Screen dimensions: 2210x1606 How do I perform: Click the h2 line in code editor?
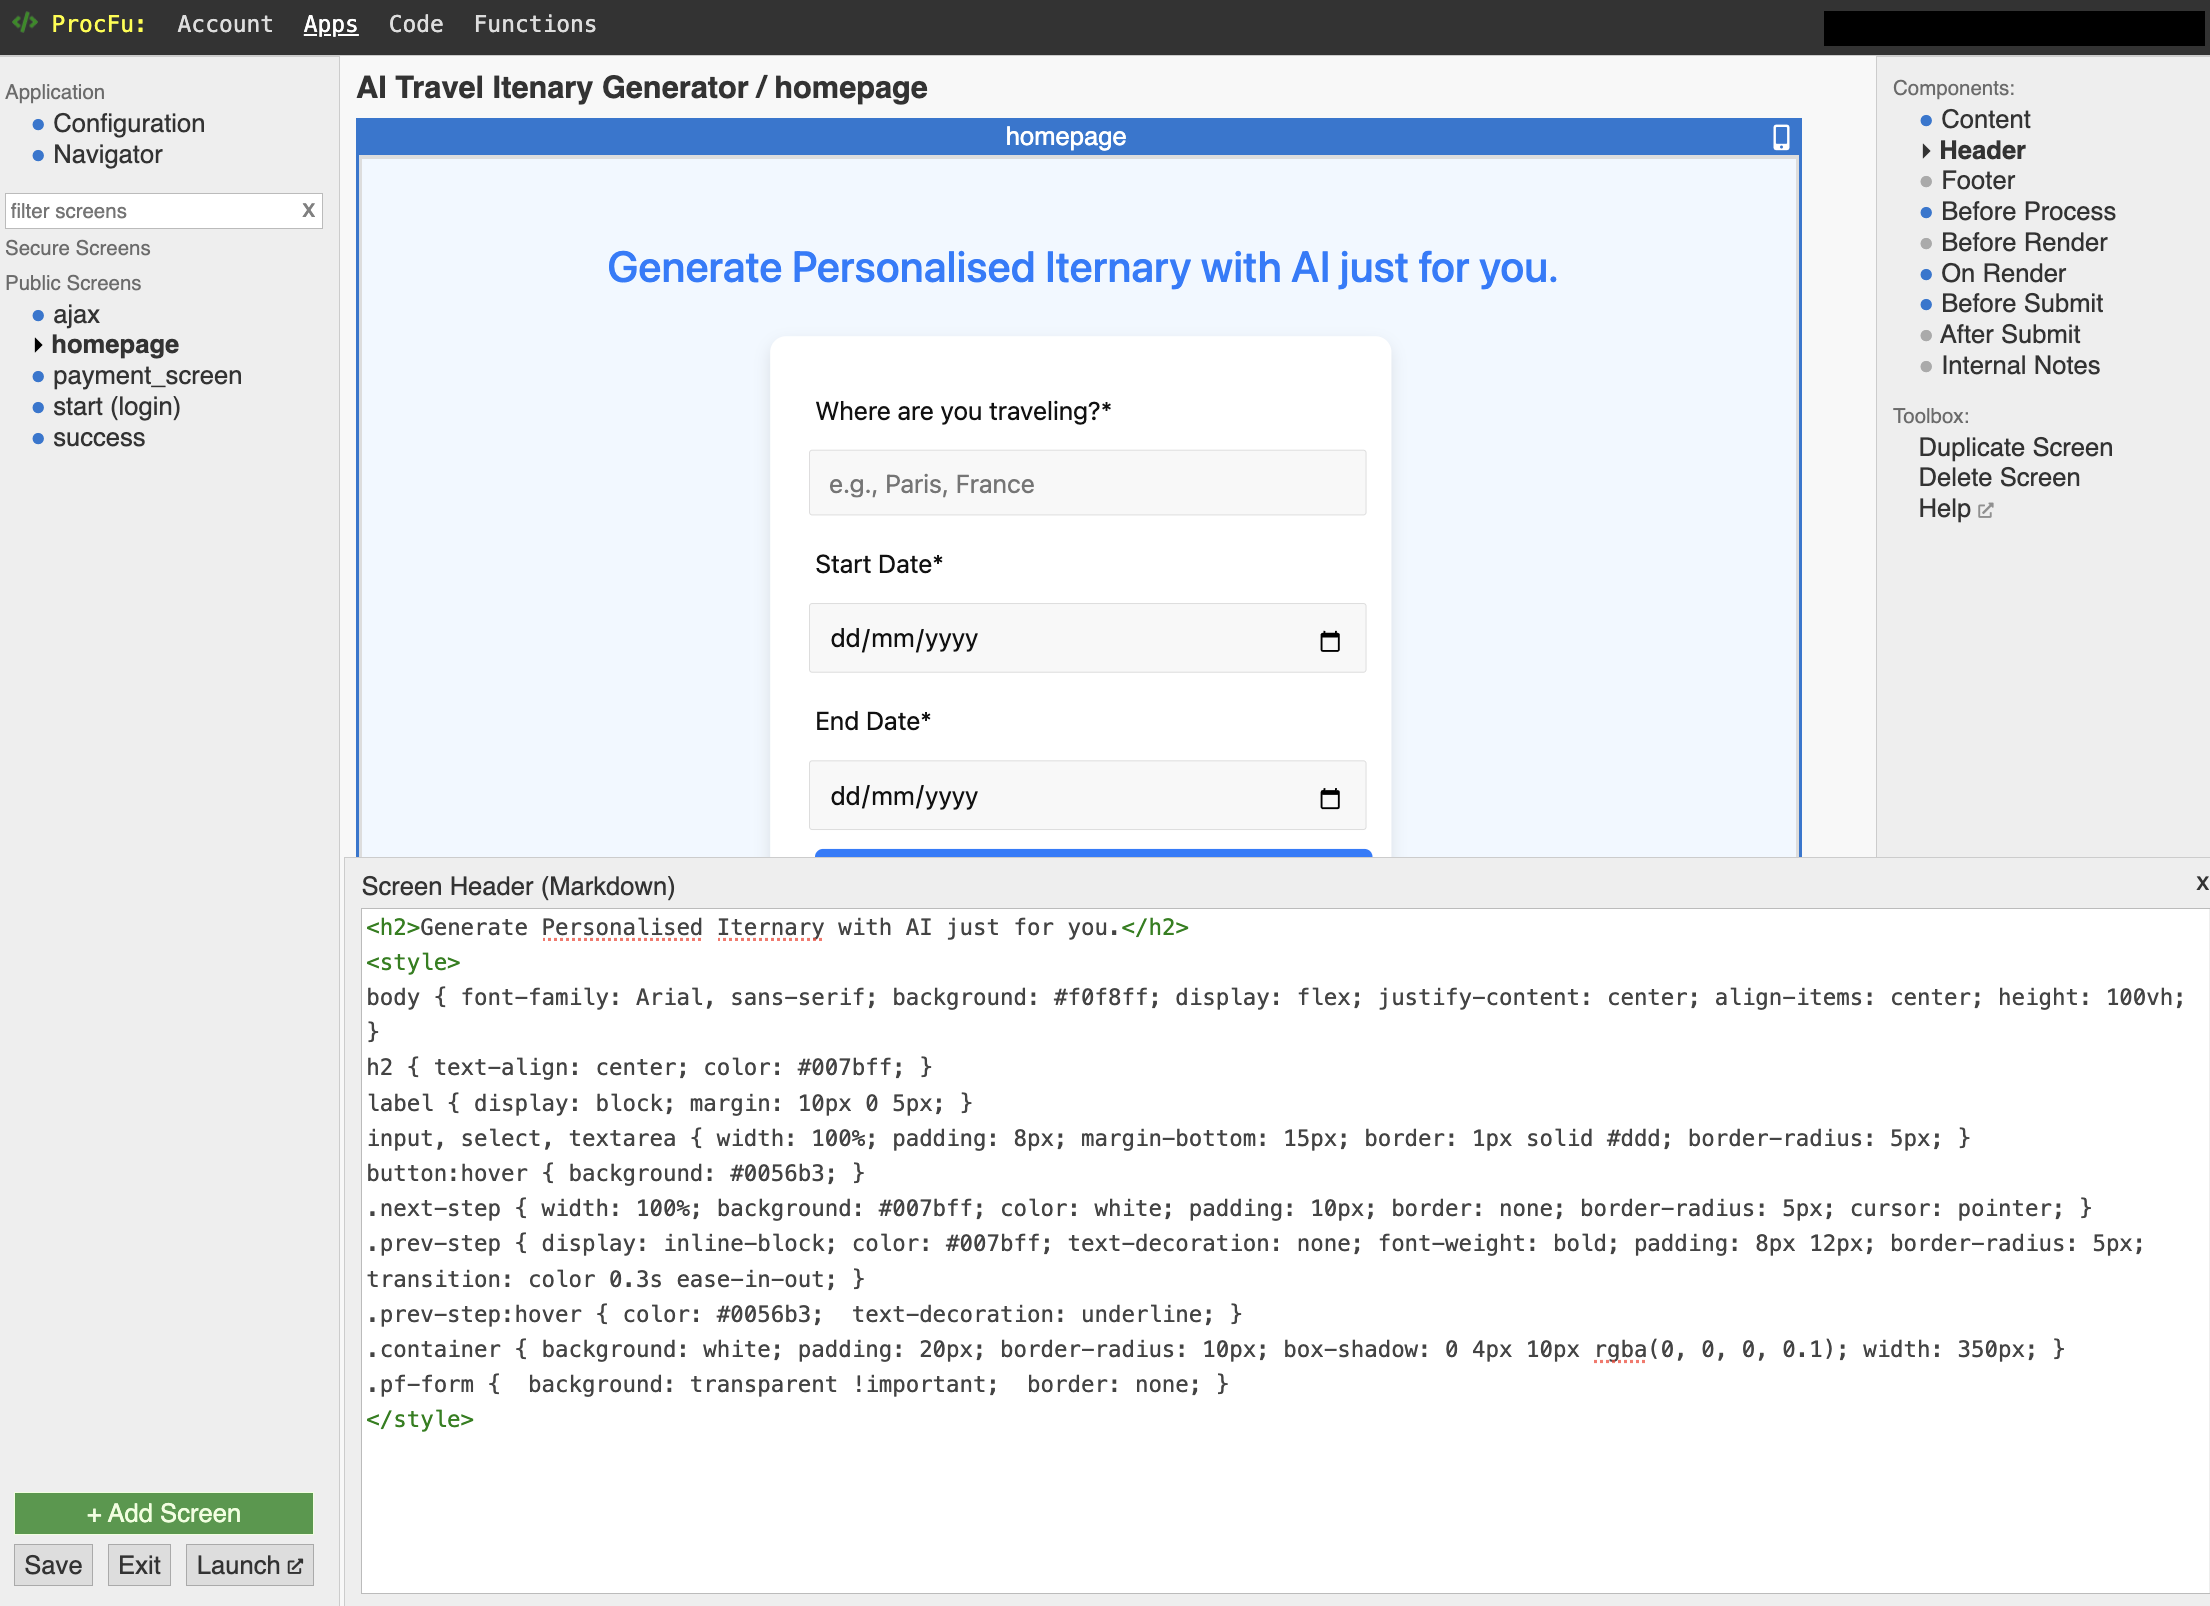[x=777, y=927]
